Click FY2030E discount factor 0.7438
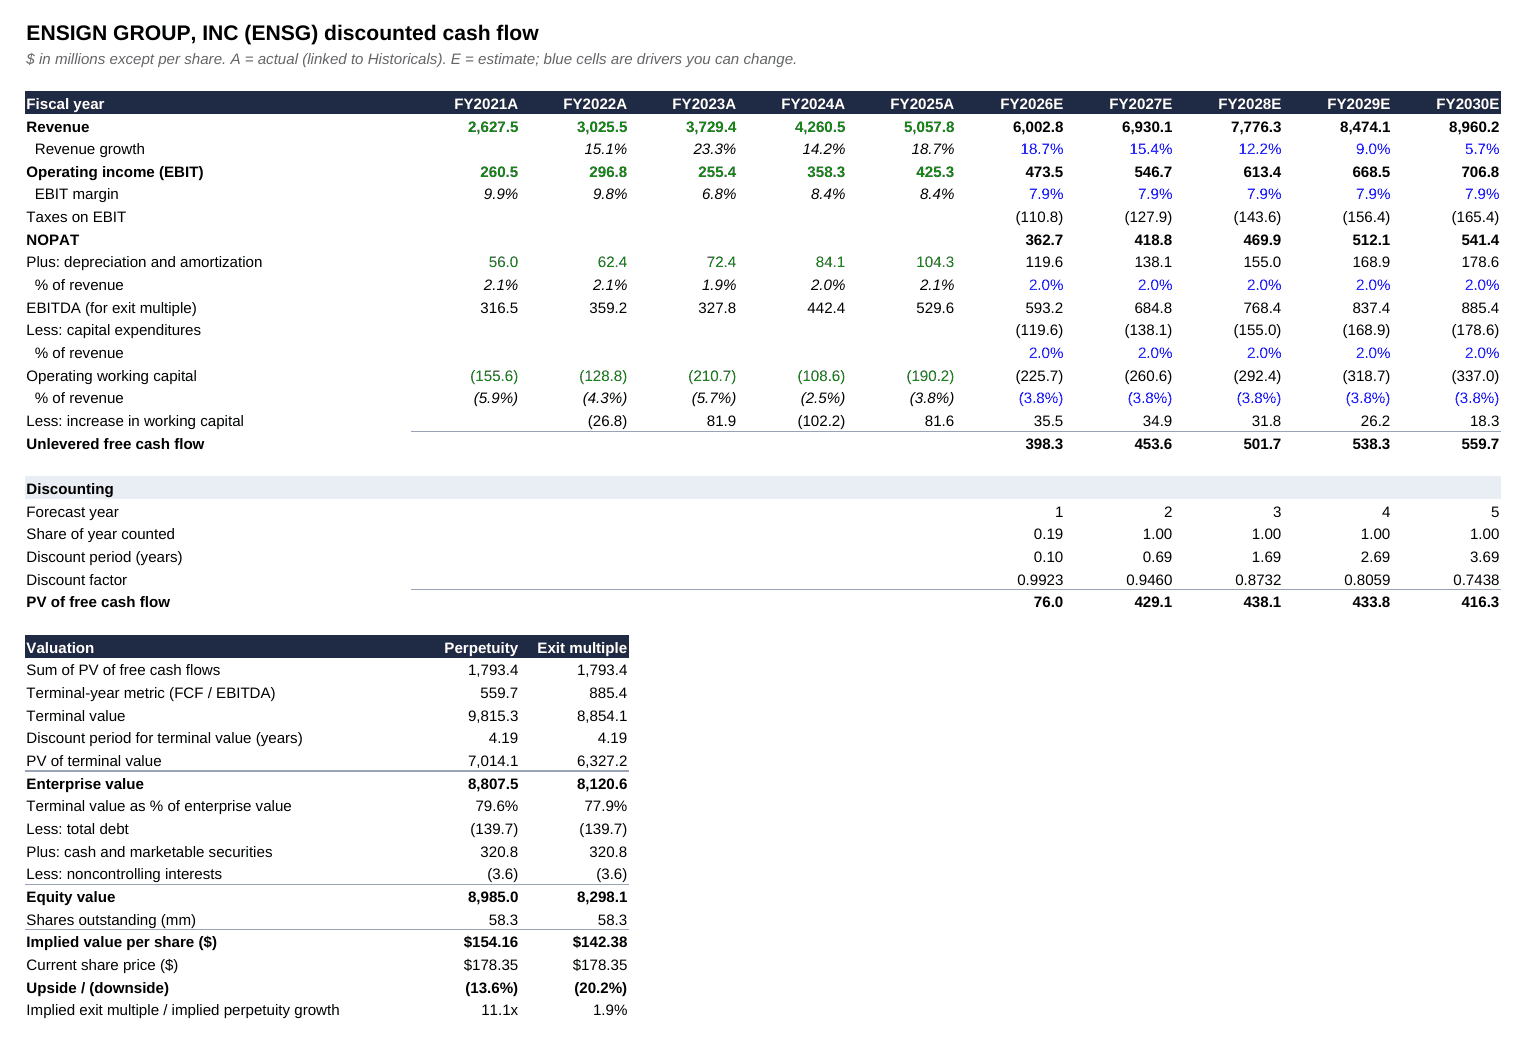The height and width of the screenshot is (1043, 1525). (x=1476, y=580)
